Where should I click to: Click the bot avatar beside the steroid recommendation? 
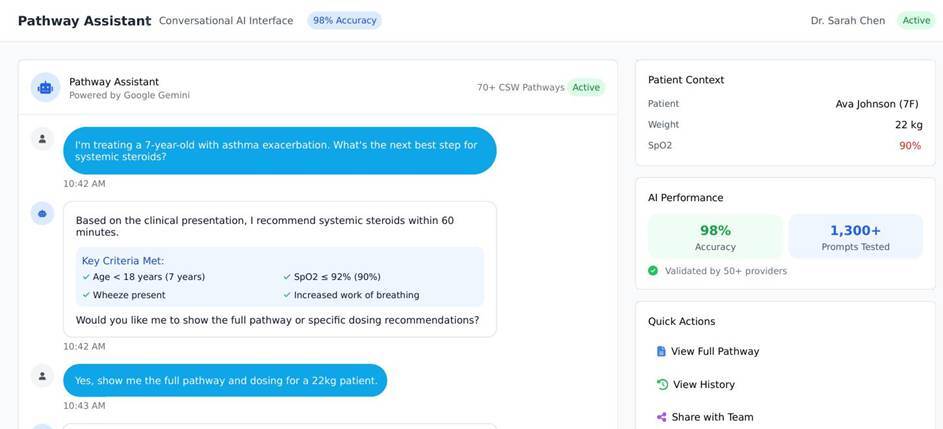click(42, 214)
